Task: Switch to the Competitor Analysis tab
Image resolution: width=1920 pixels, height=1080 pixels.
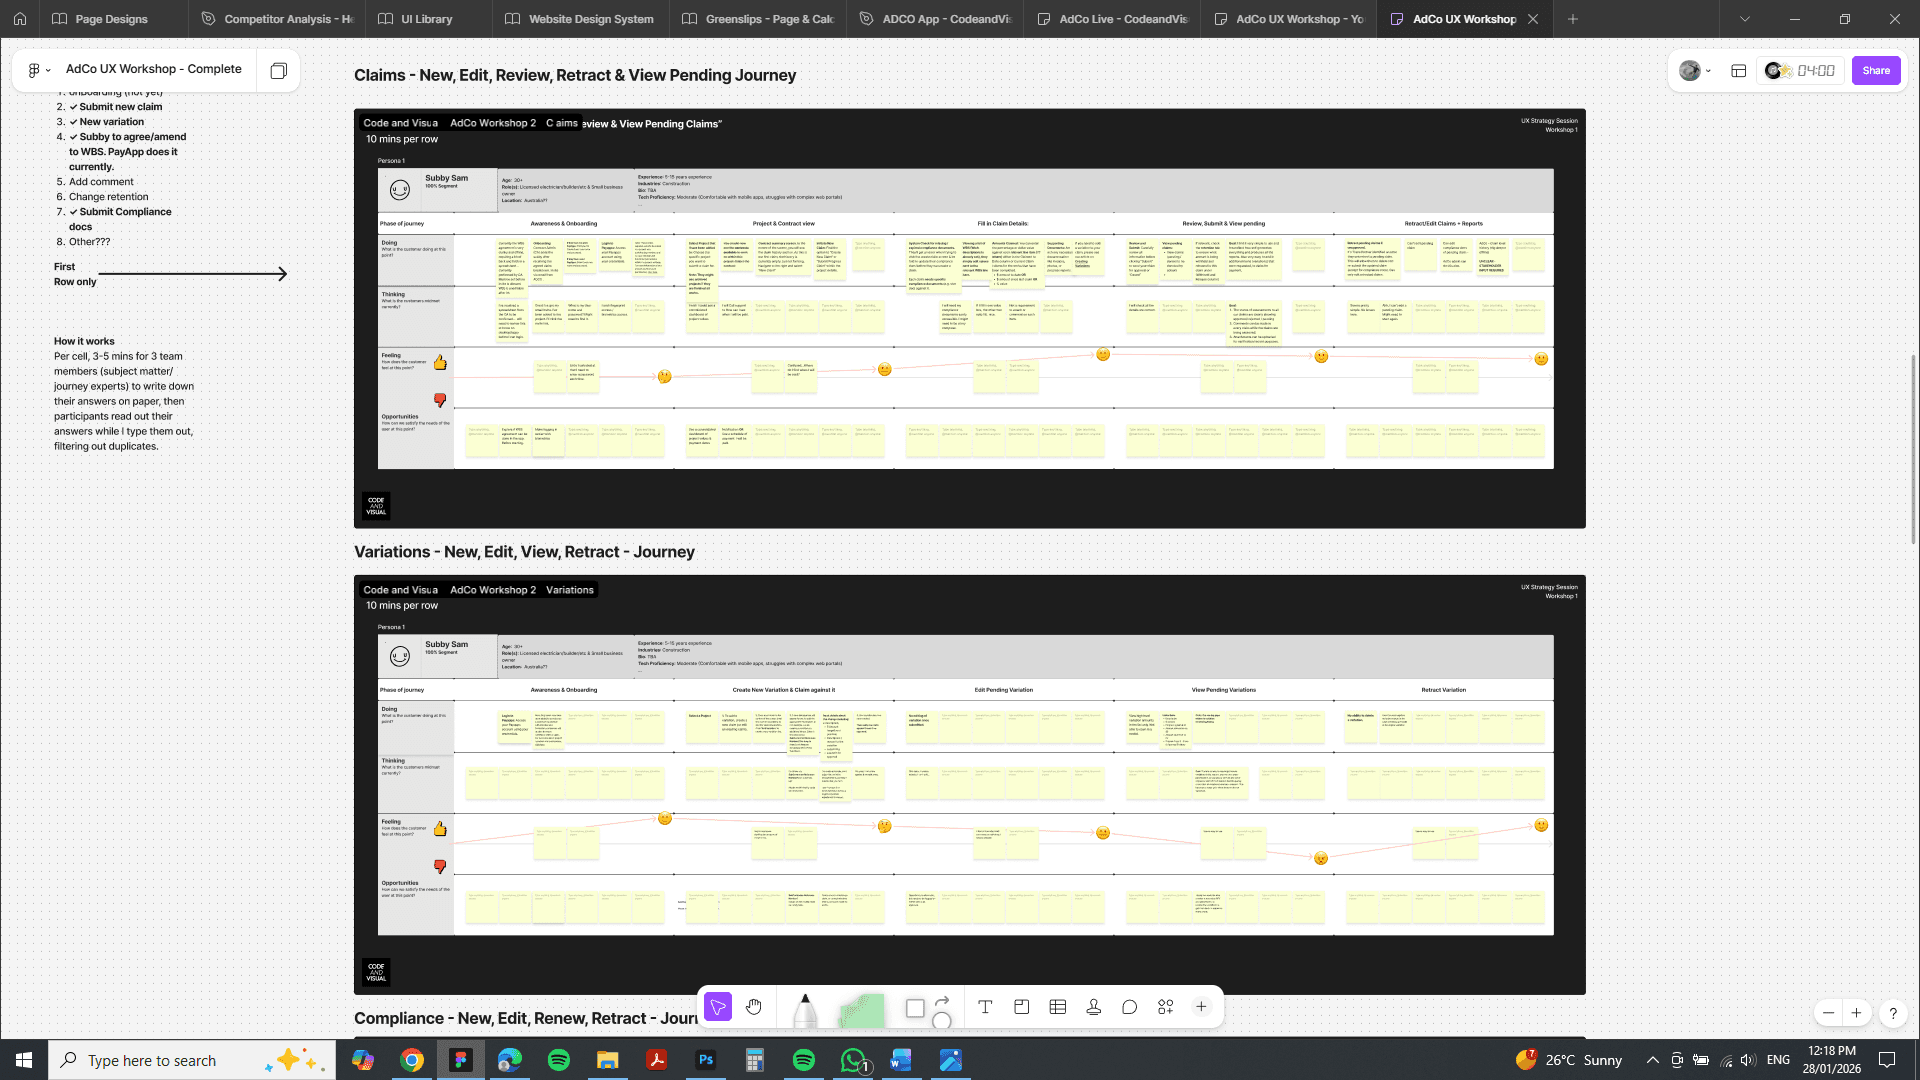Action: coord(278,19)
